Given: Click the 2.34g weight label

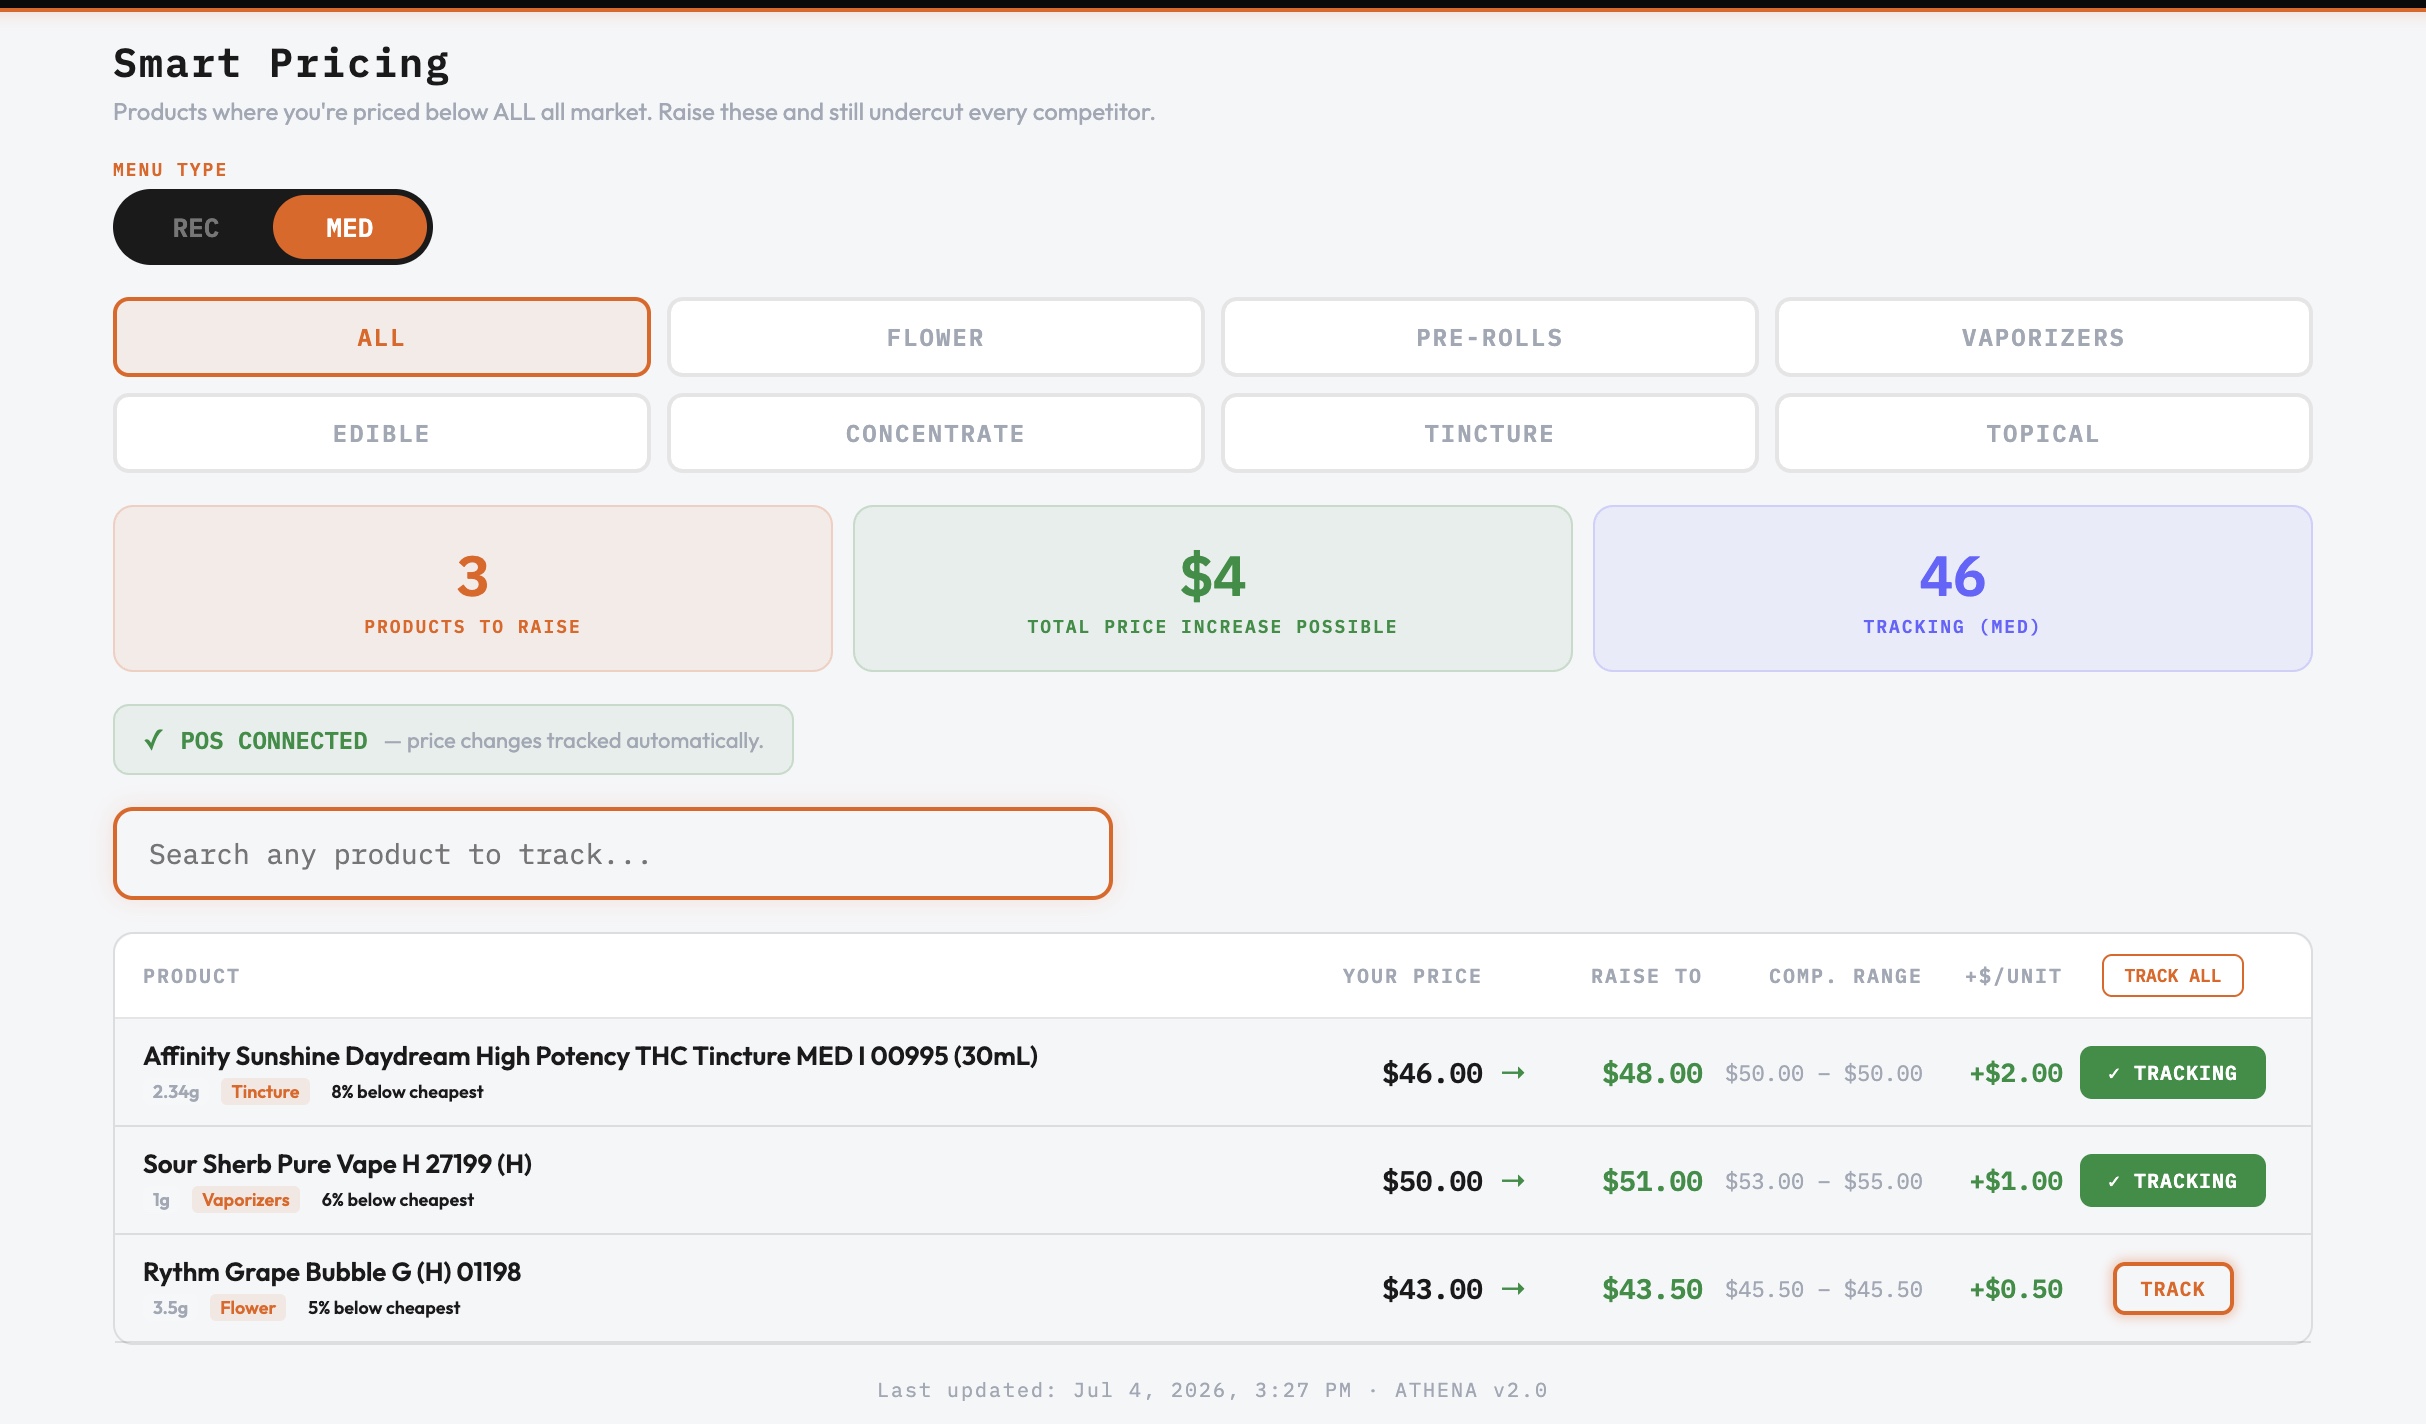Looking at the screenshot, I should (x=175, y=1092).
